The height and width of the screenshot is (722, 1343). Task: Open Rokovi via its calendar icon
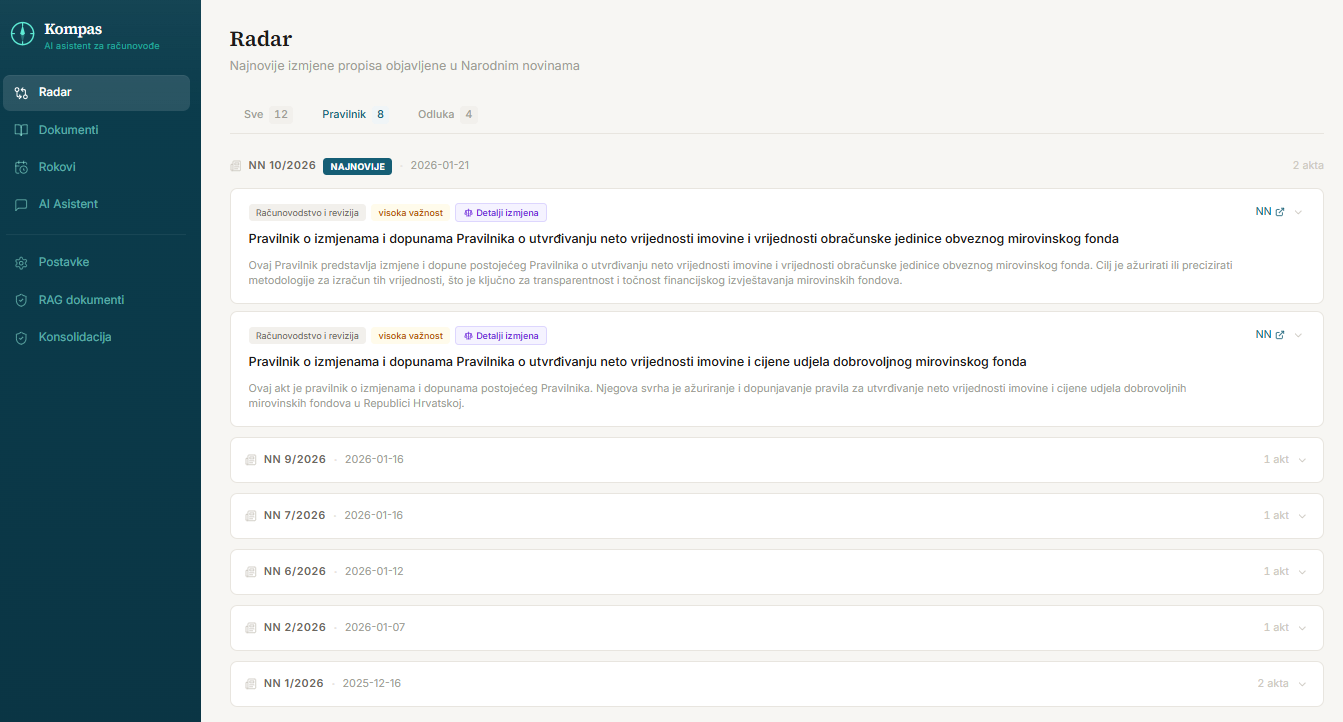[x=21, y=167]
